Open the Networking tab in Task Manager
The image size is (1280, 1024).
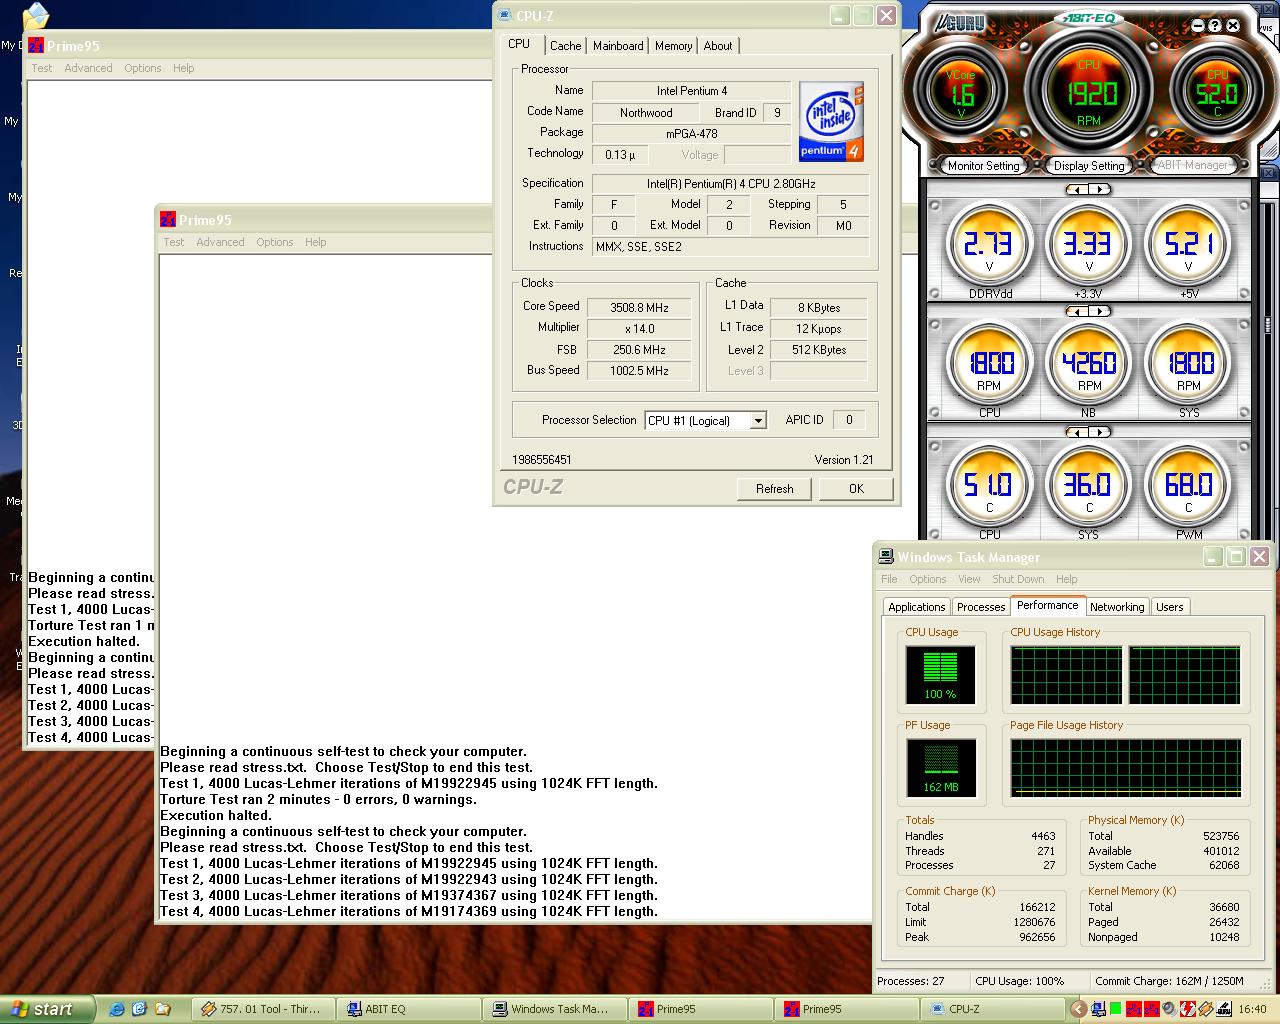(x=1116, y=607)
